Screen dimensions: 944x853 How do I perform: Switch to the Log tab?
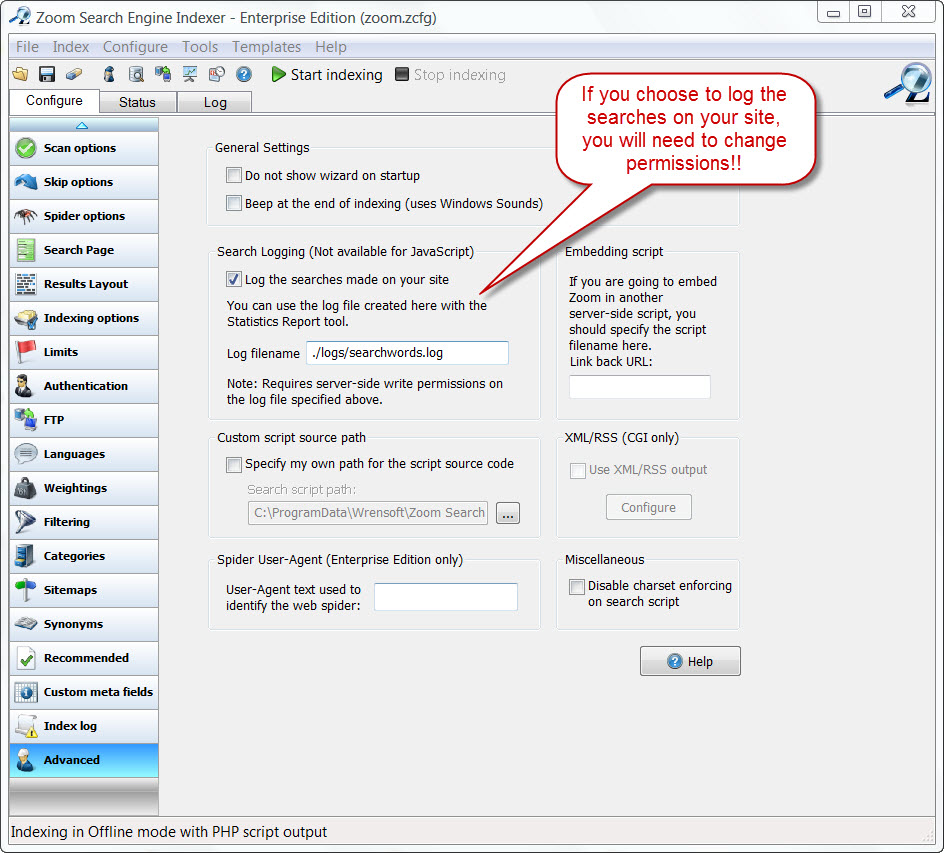[x=215, y=102]
